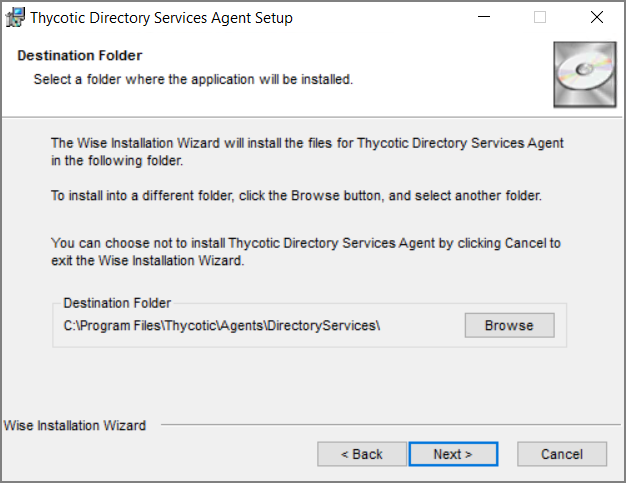Go to the previous step with Back
The width and height of the screenshot is (626, 483).
point(362,454)
